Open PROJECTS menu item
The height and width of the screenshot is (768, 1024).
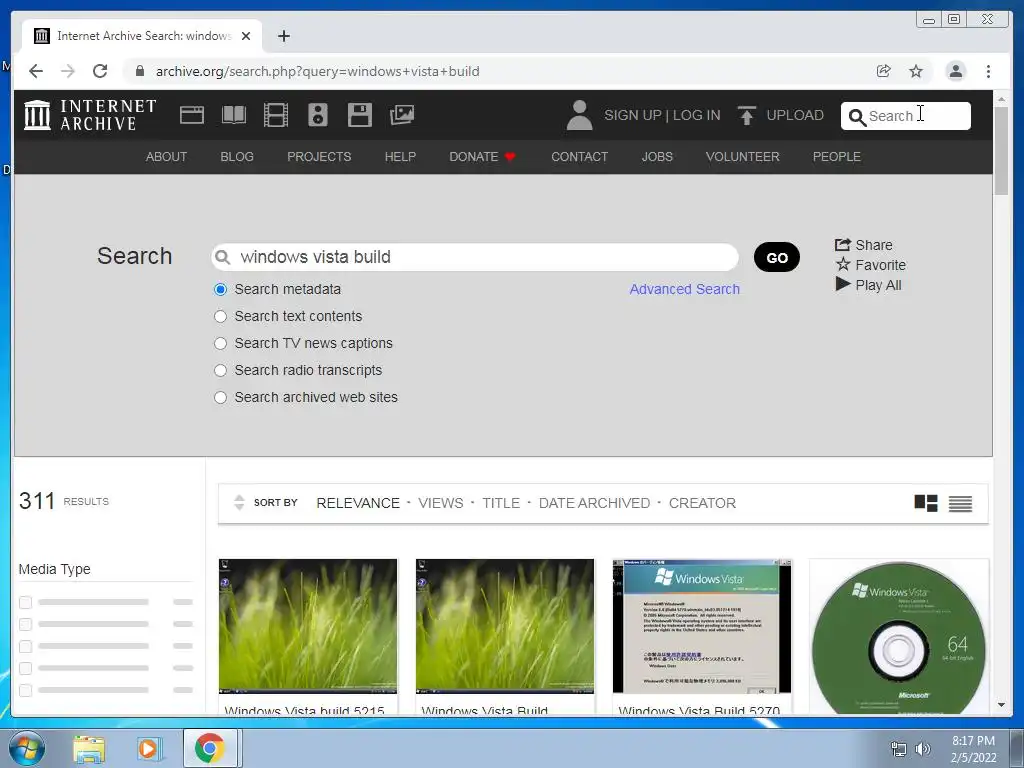pyautogui.click(x=319, y=157)
